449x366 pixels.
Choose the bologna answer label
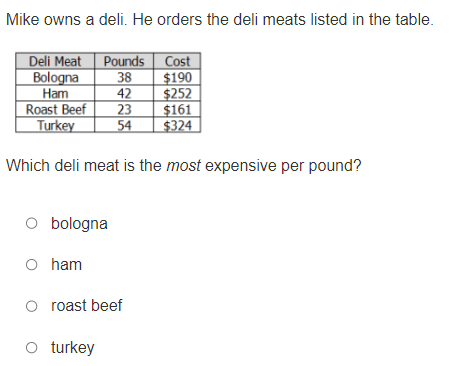tap(79, 224)
